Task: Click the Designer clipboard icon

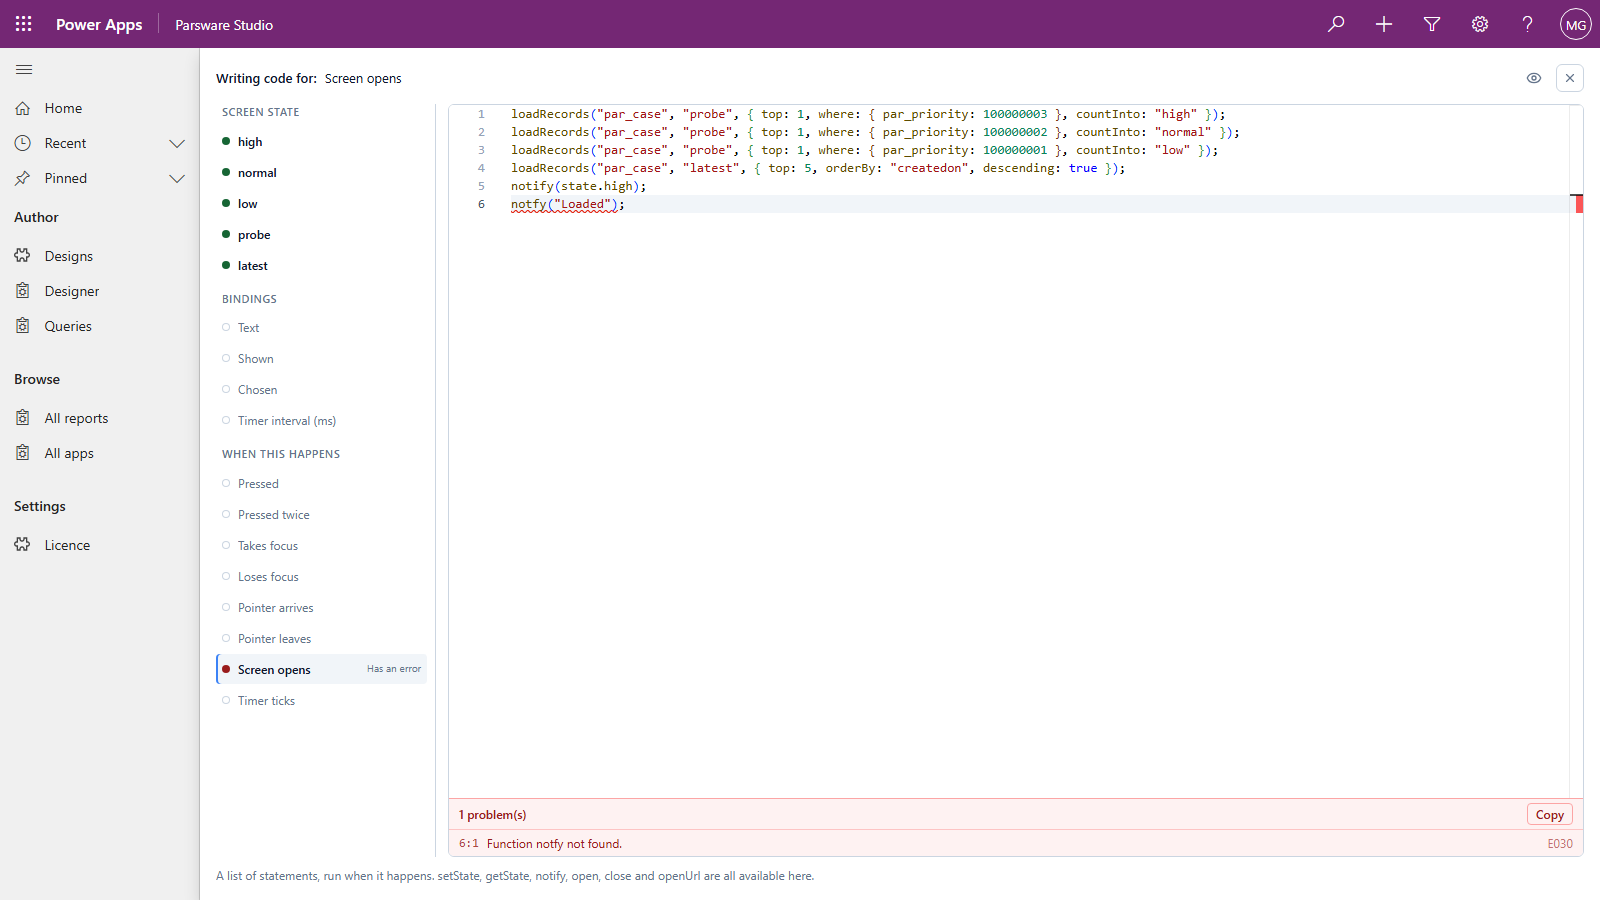Action: pos(23,291)
